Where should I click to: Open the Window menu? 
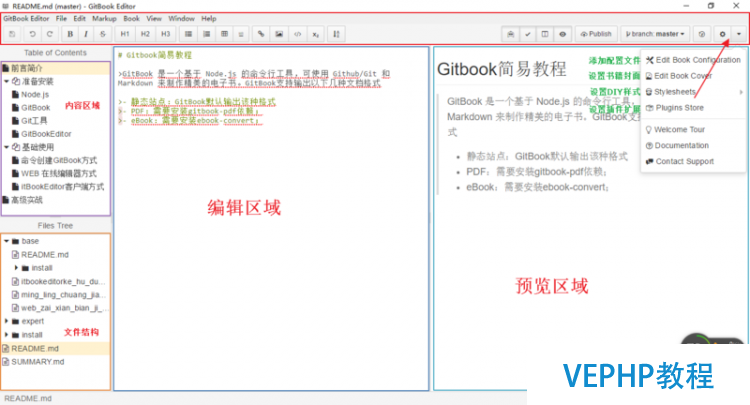(181, 19)
